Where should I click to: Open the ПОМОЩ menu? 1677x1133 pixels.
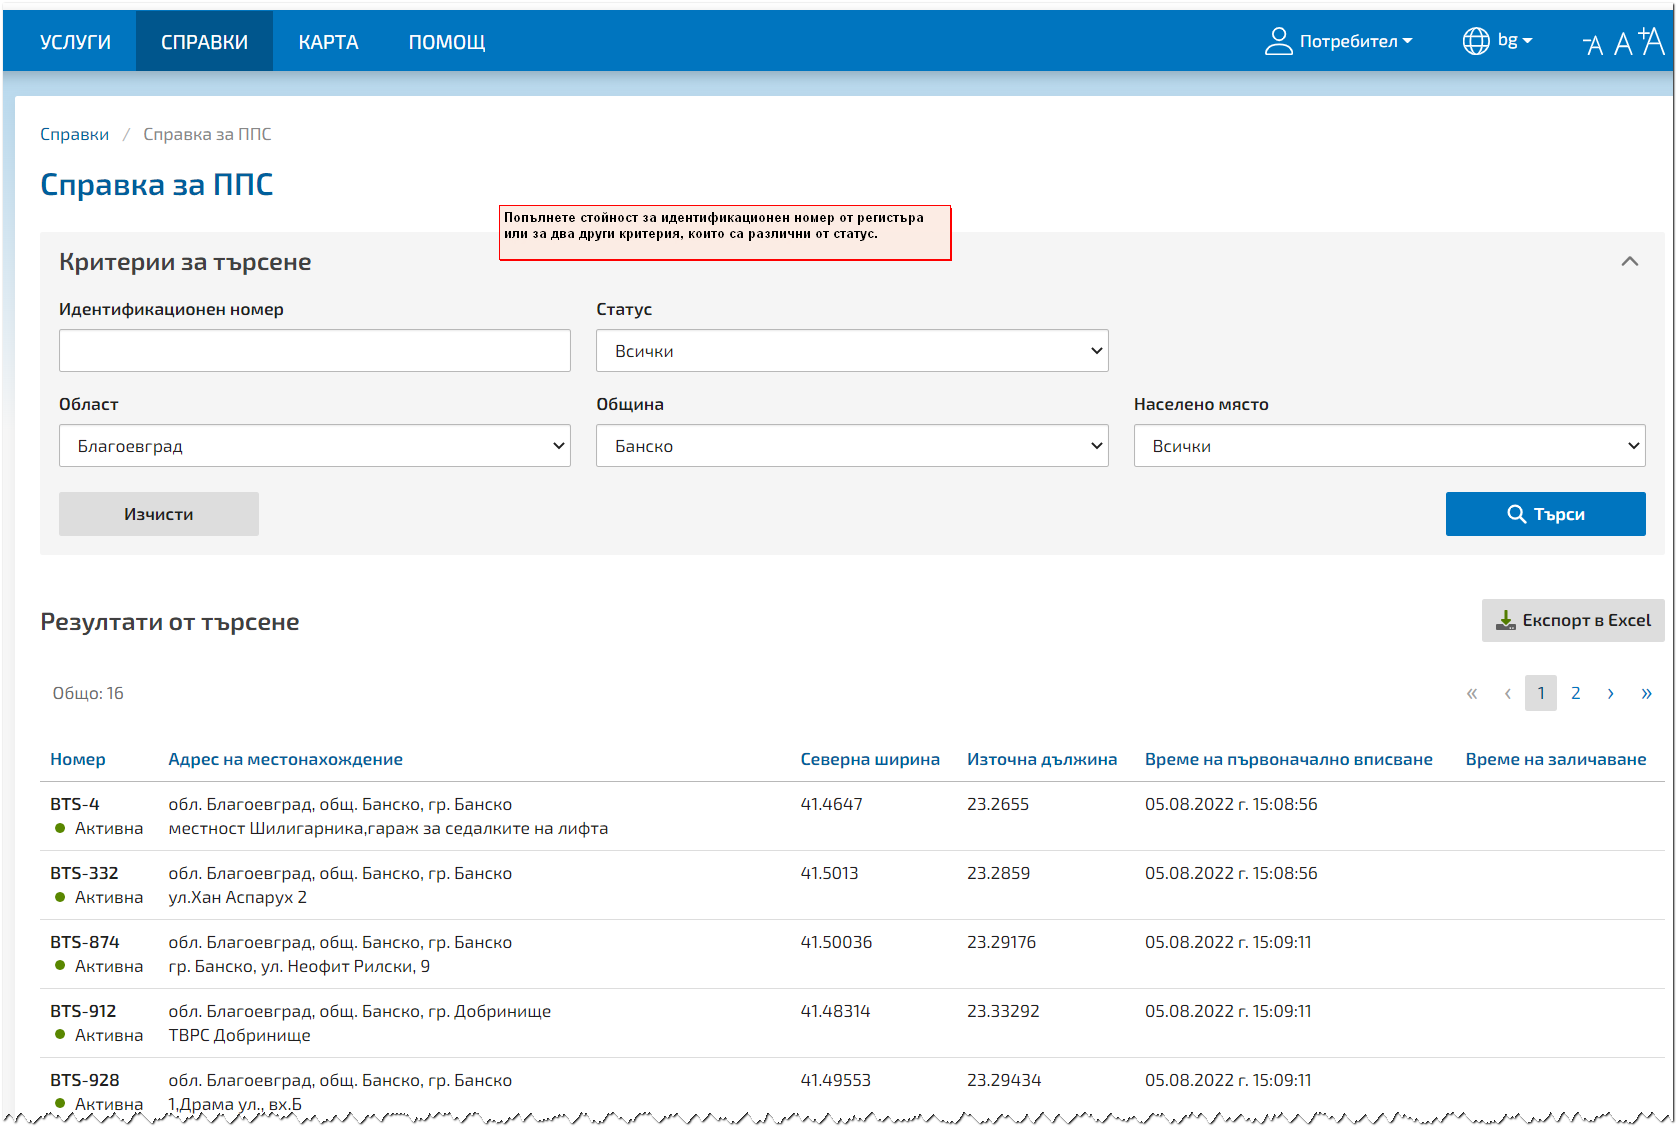coord(447,42)
